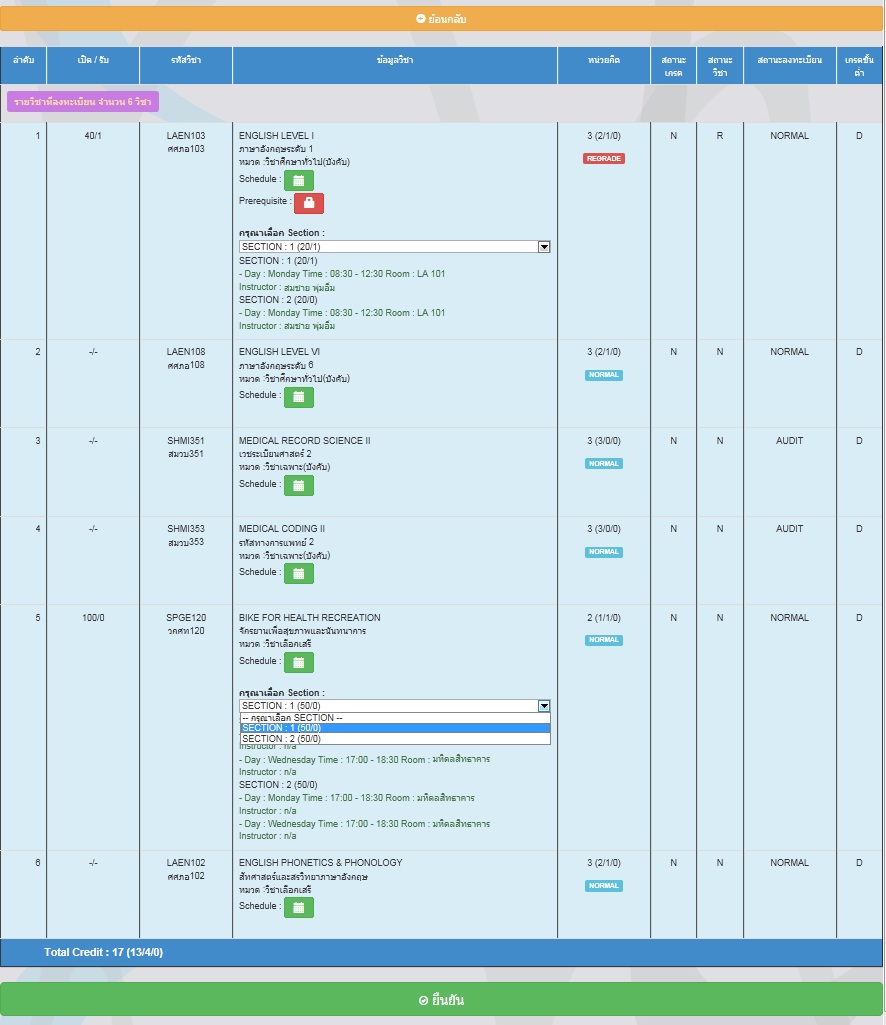Image resolution: width=886 pixels, height=1025 pixels.
Task: Open schedule calendar for BIKE FOR HEALTH RECREATION
Action: click(299, 662)
